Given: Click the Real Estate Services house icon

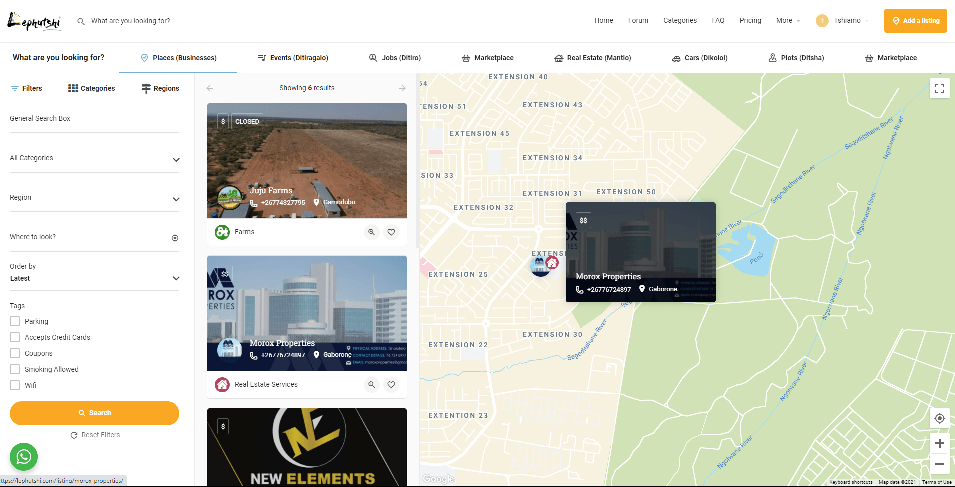Looking at the screenshot, I should pos(222,385).
